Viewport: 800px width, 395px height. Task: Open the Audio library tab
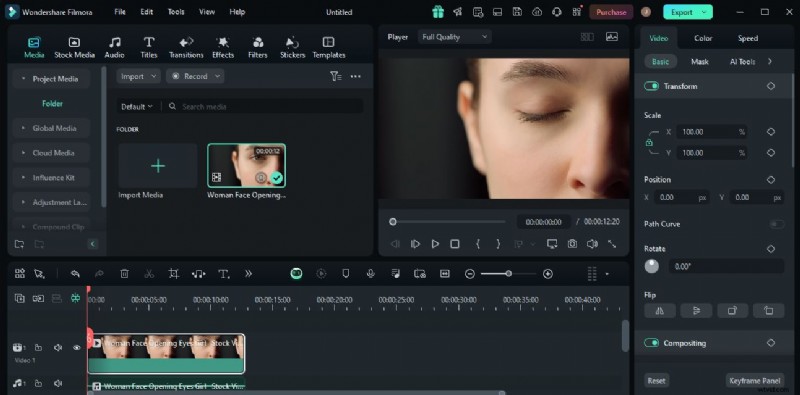[x=115, y=47]
